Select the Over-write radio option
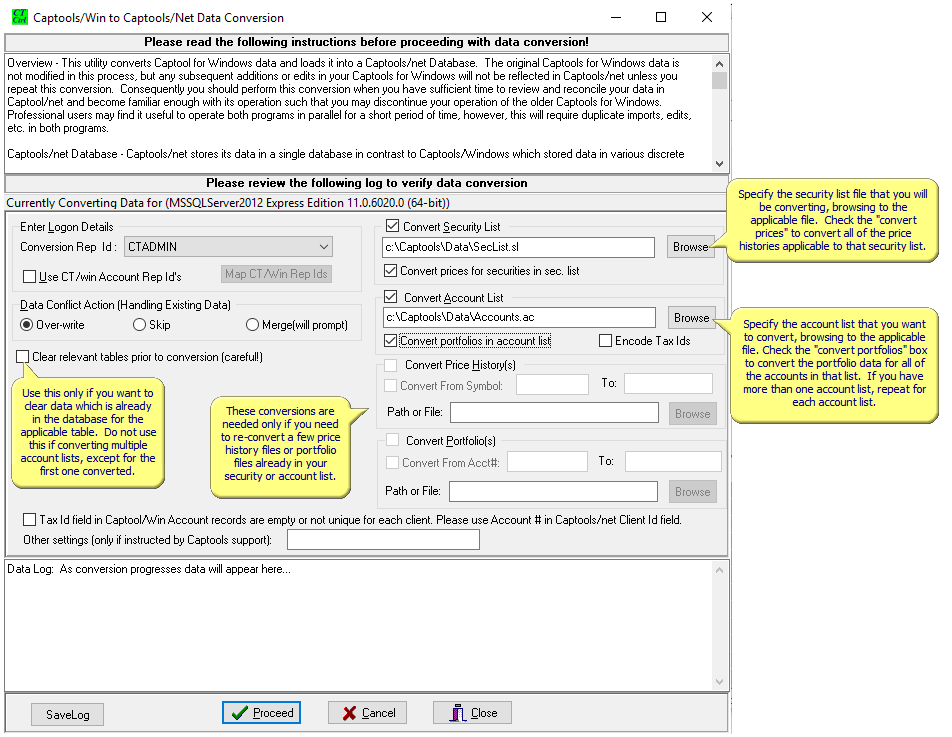This screenshot has width=952, height=737. click(26, 325)
